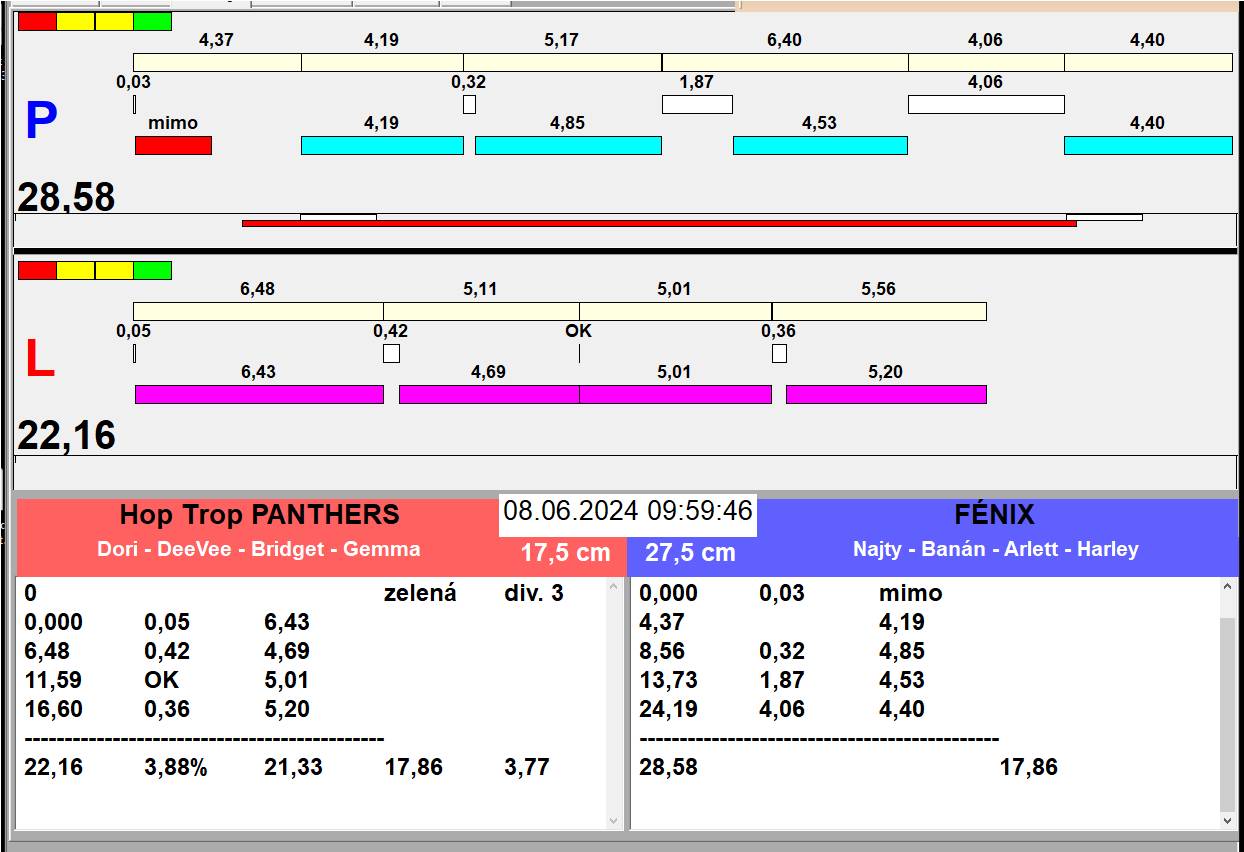1244x852 pixels.
Task: Click the blue P lane letter
Action: tap(40, 121)
